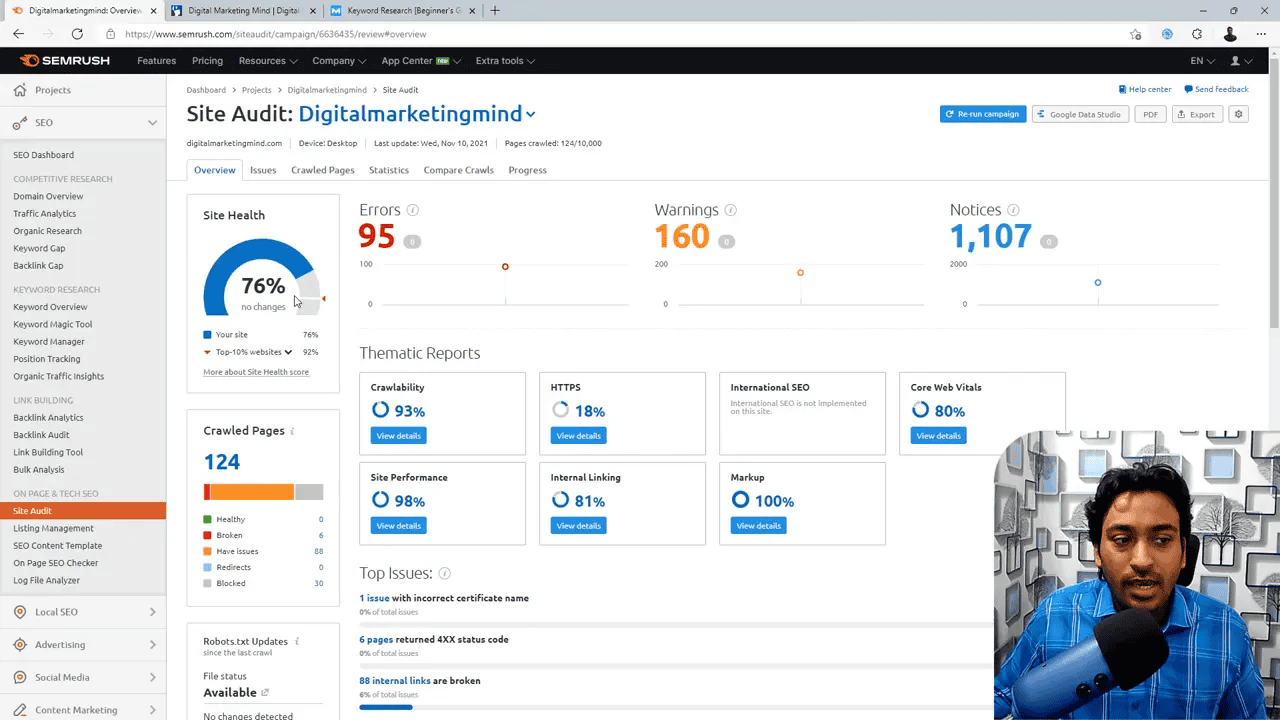Open the Local SEO location-pin icon
Viewport: 1280px width, 720px height.
(x=19, y=611)
